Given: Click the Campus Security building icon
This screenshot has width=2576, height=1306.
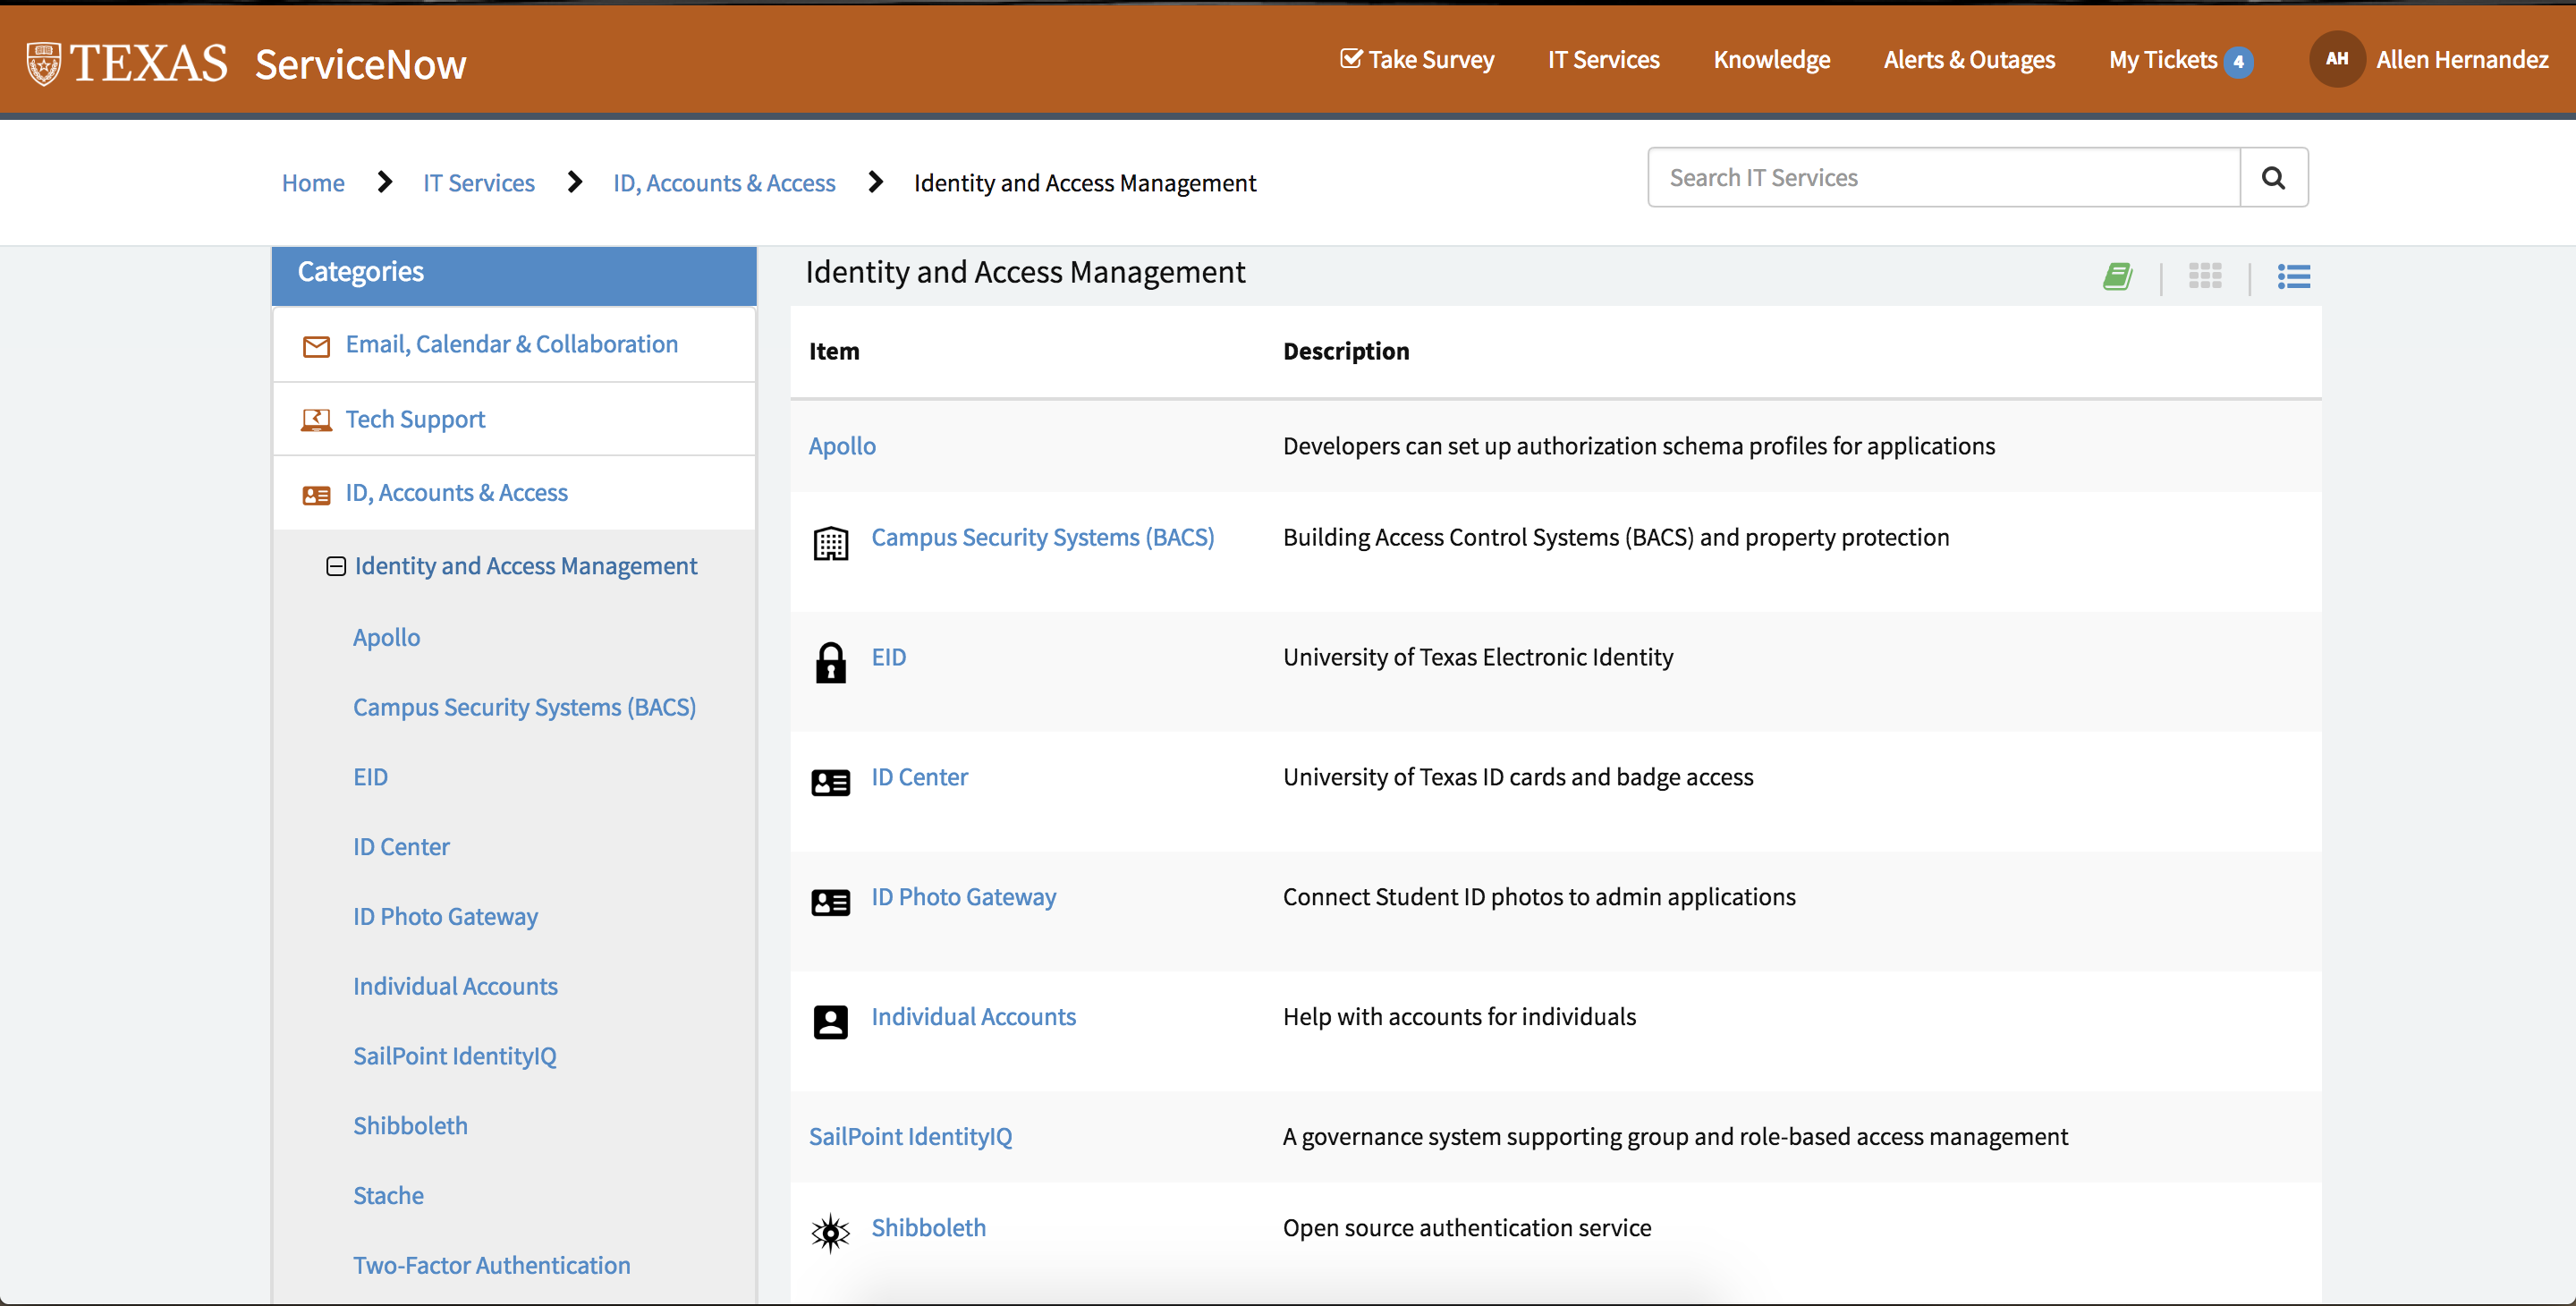Looking at the screenshot, I should [830, 543].
